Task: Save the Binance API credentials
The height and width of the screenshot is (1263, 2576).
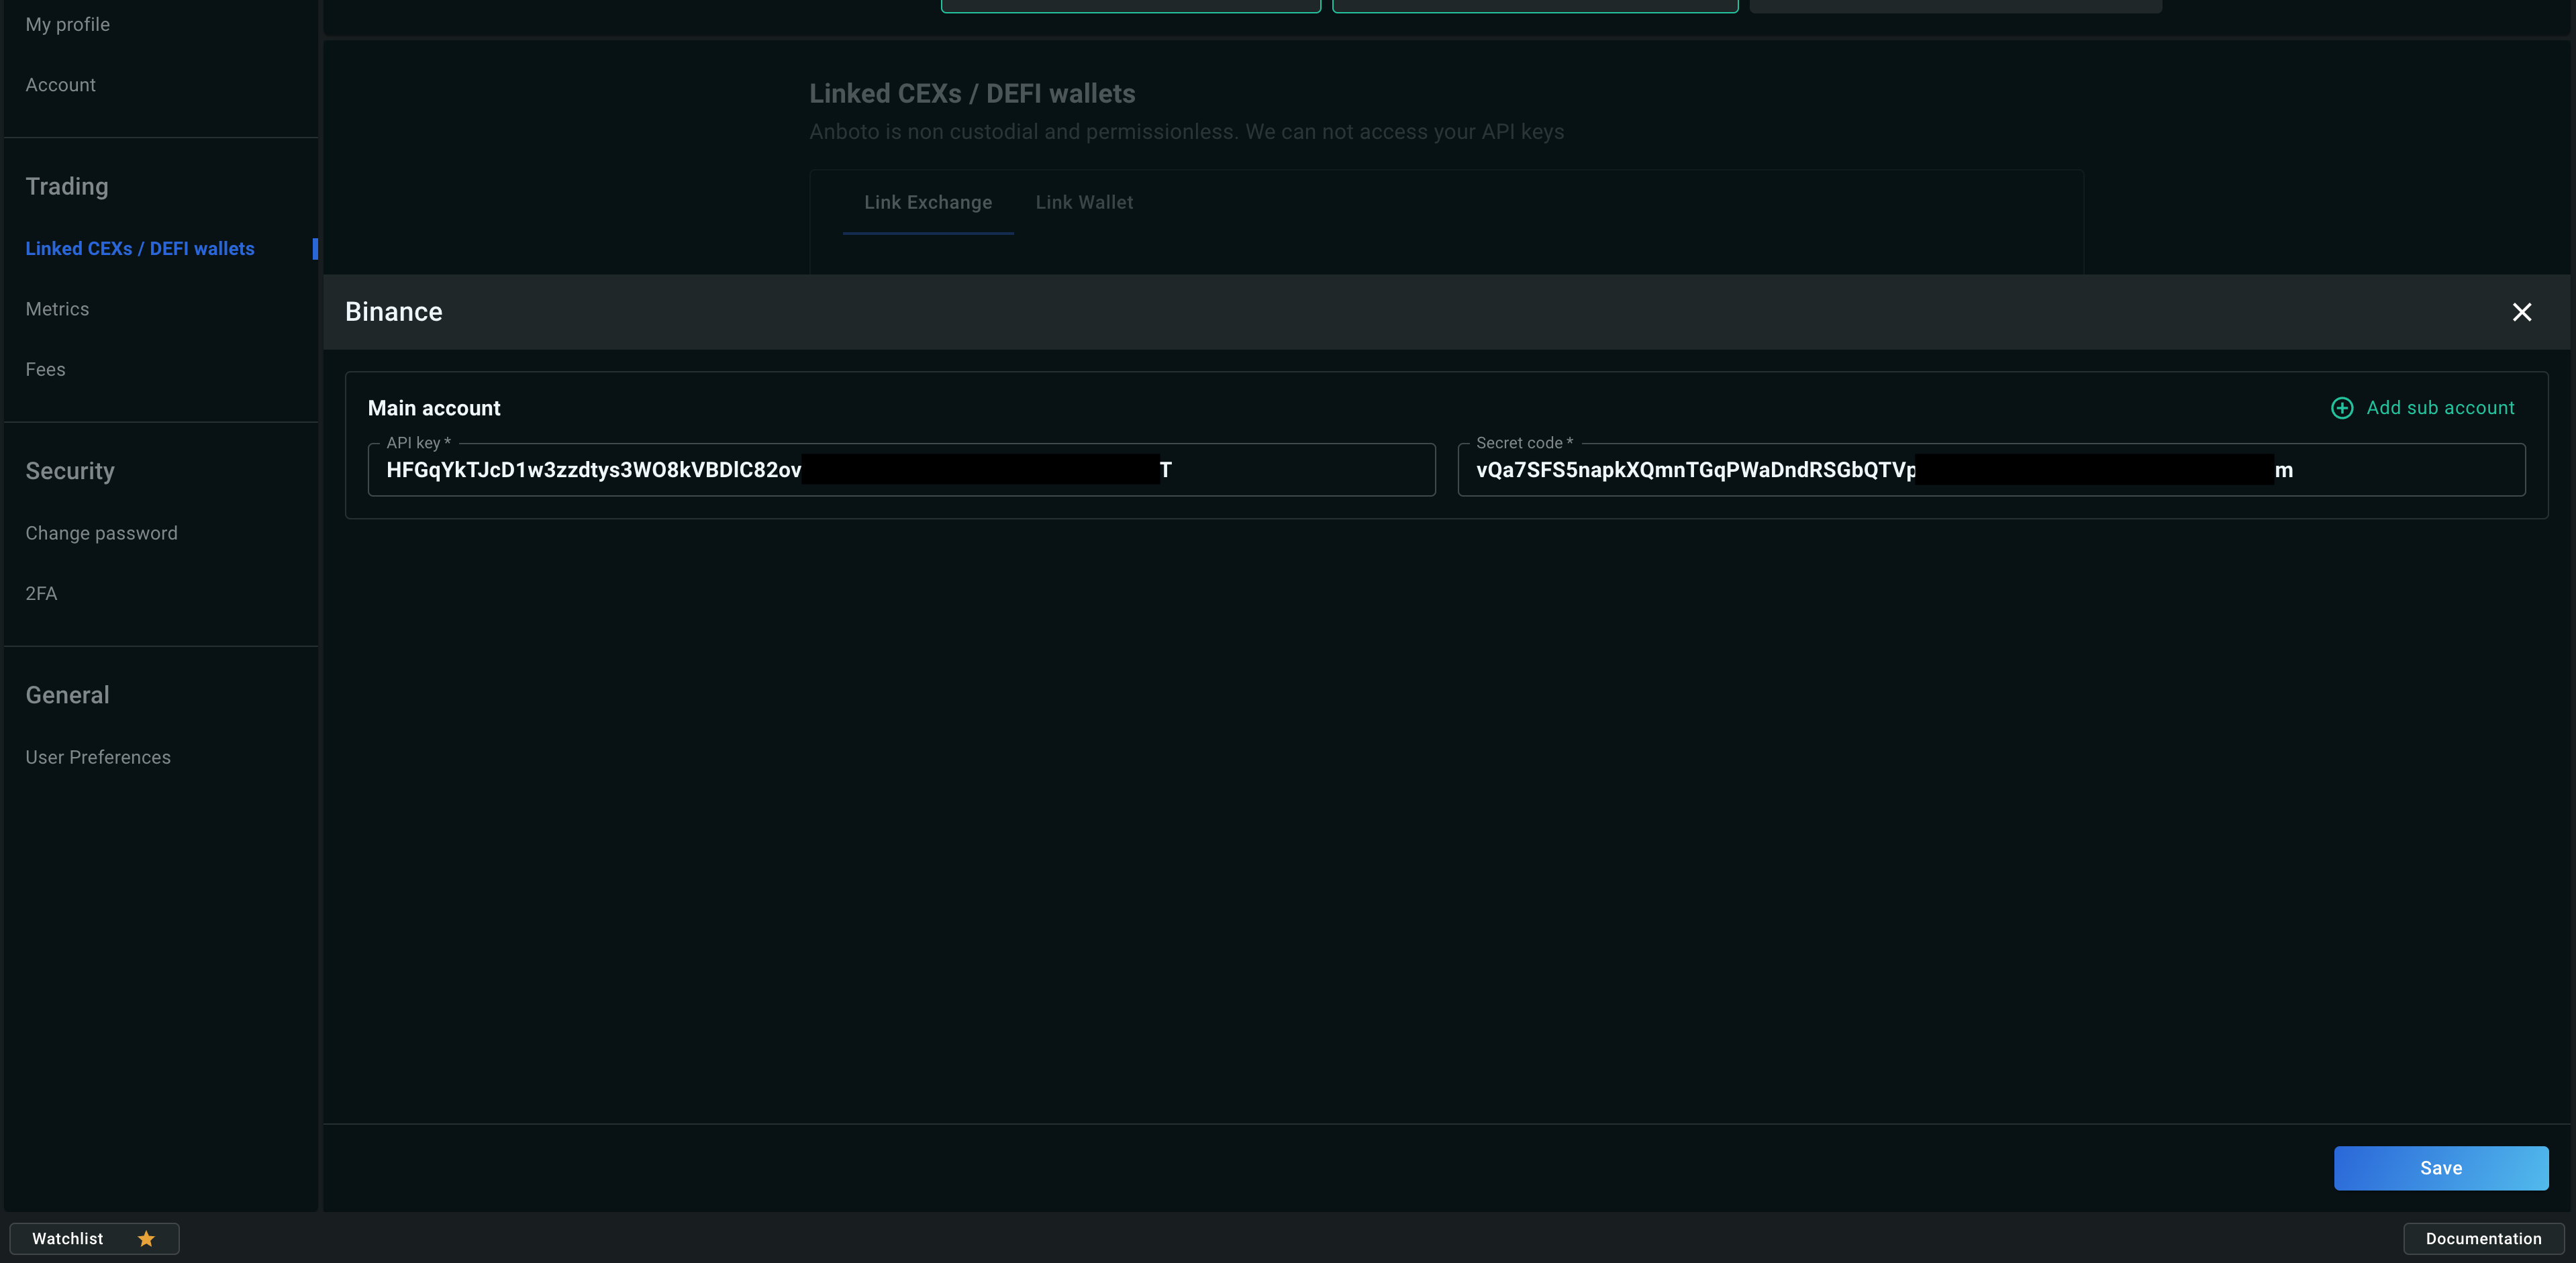Action: click(2441, 1168)
